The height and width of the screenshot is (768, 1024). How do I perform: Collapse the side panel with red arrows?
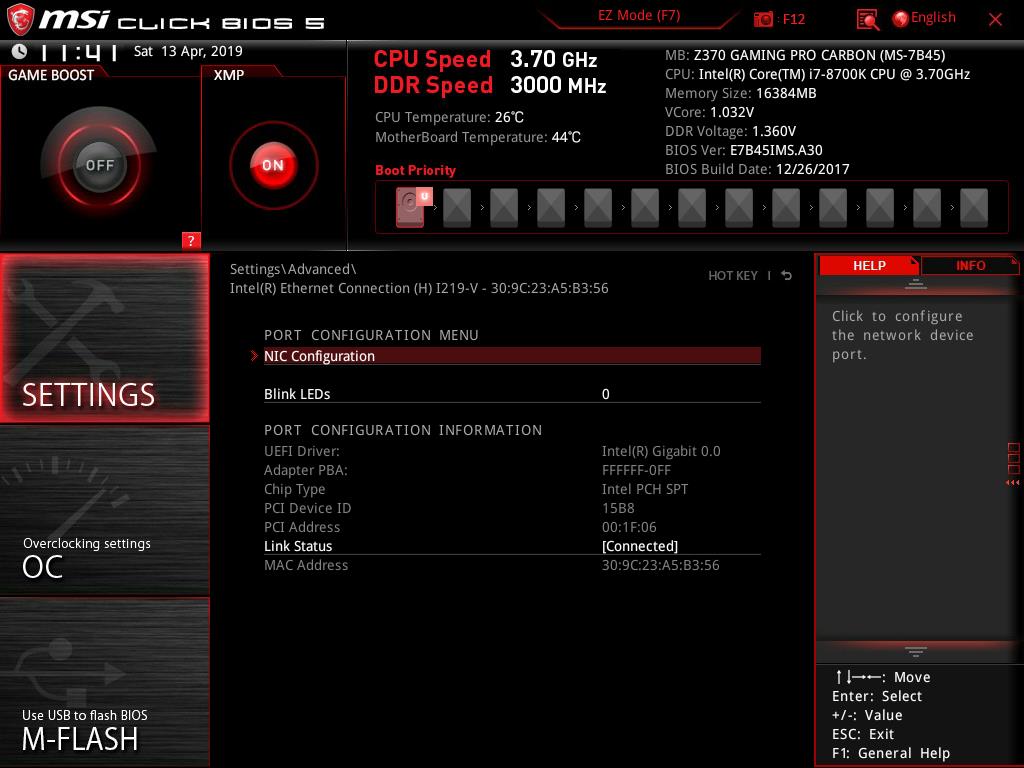point(1012,483)
